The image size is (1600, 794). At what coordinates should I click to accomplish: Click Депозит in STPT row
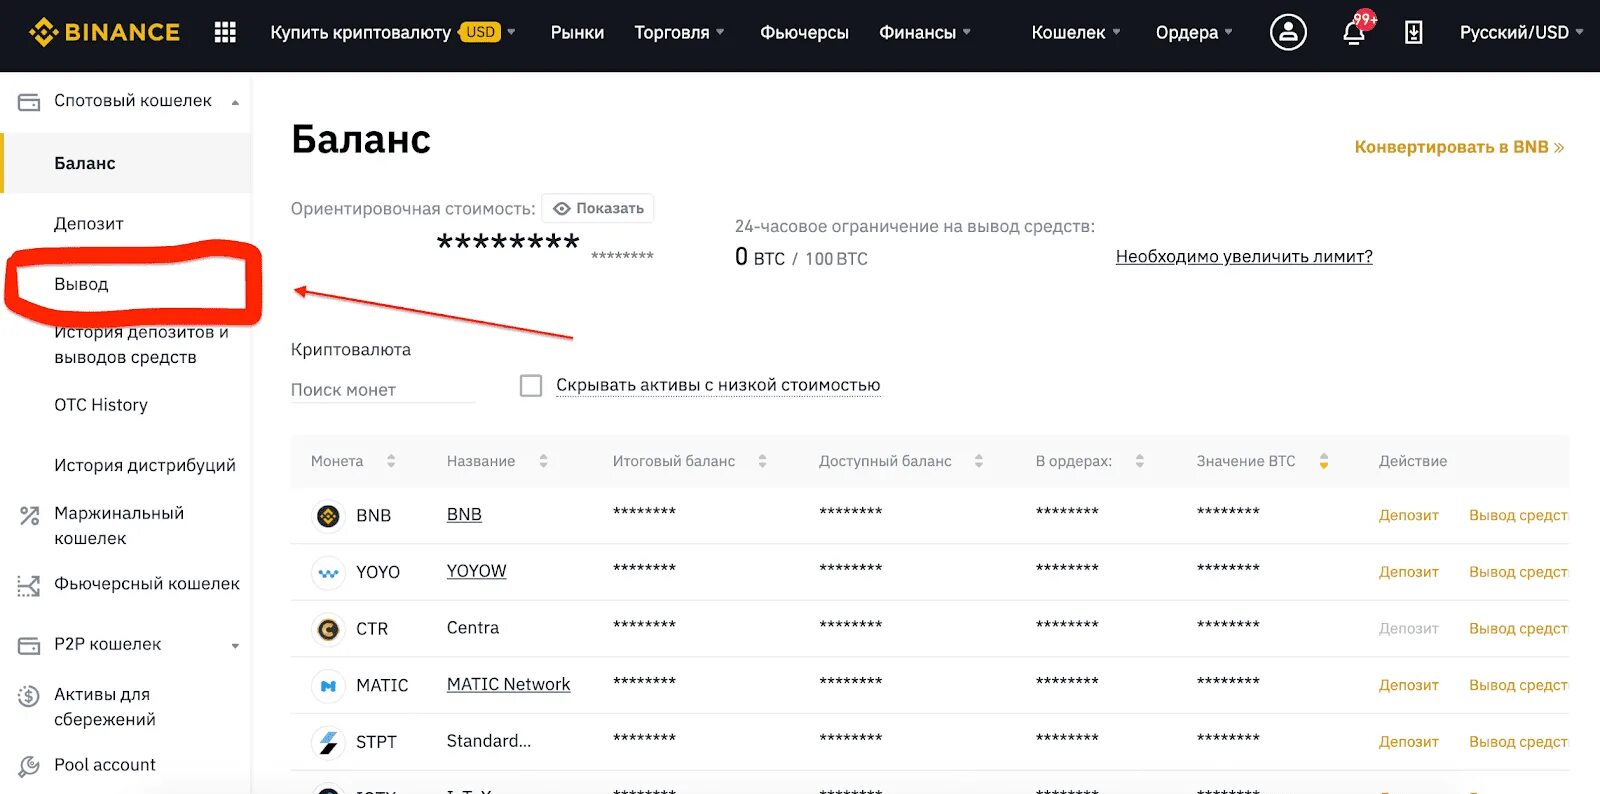pyautogui.click(x=1408, y=742)
